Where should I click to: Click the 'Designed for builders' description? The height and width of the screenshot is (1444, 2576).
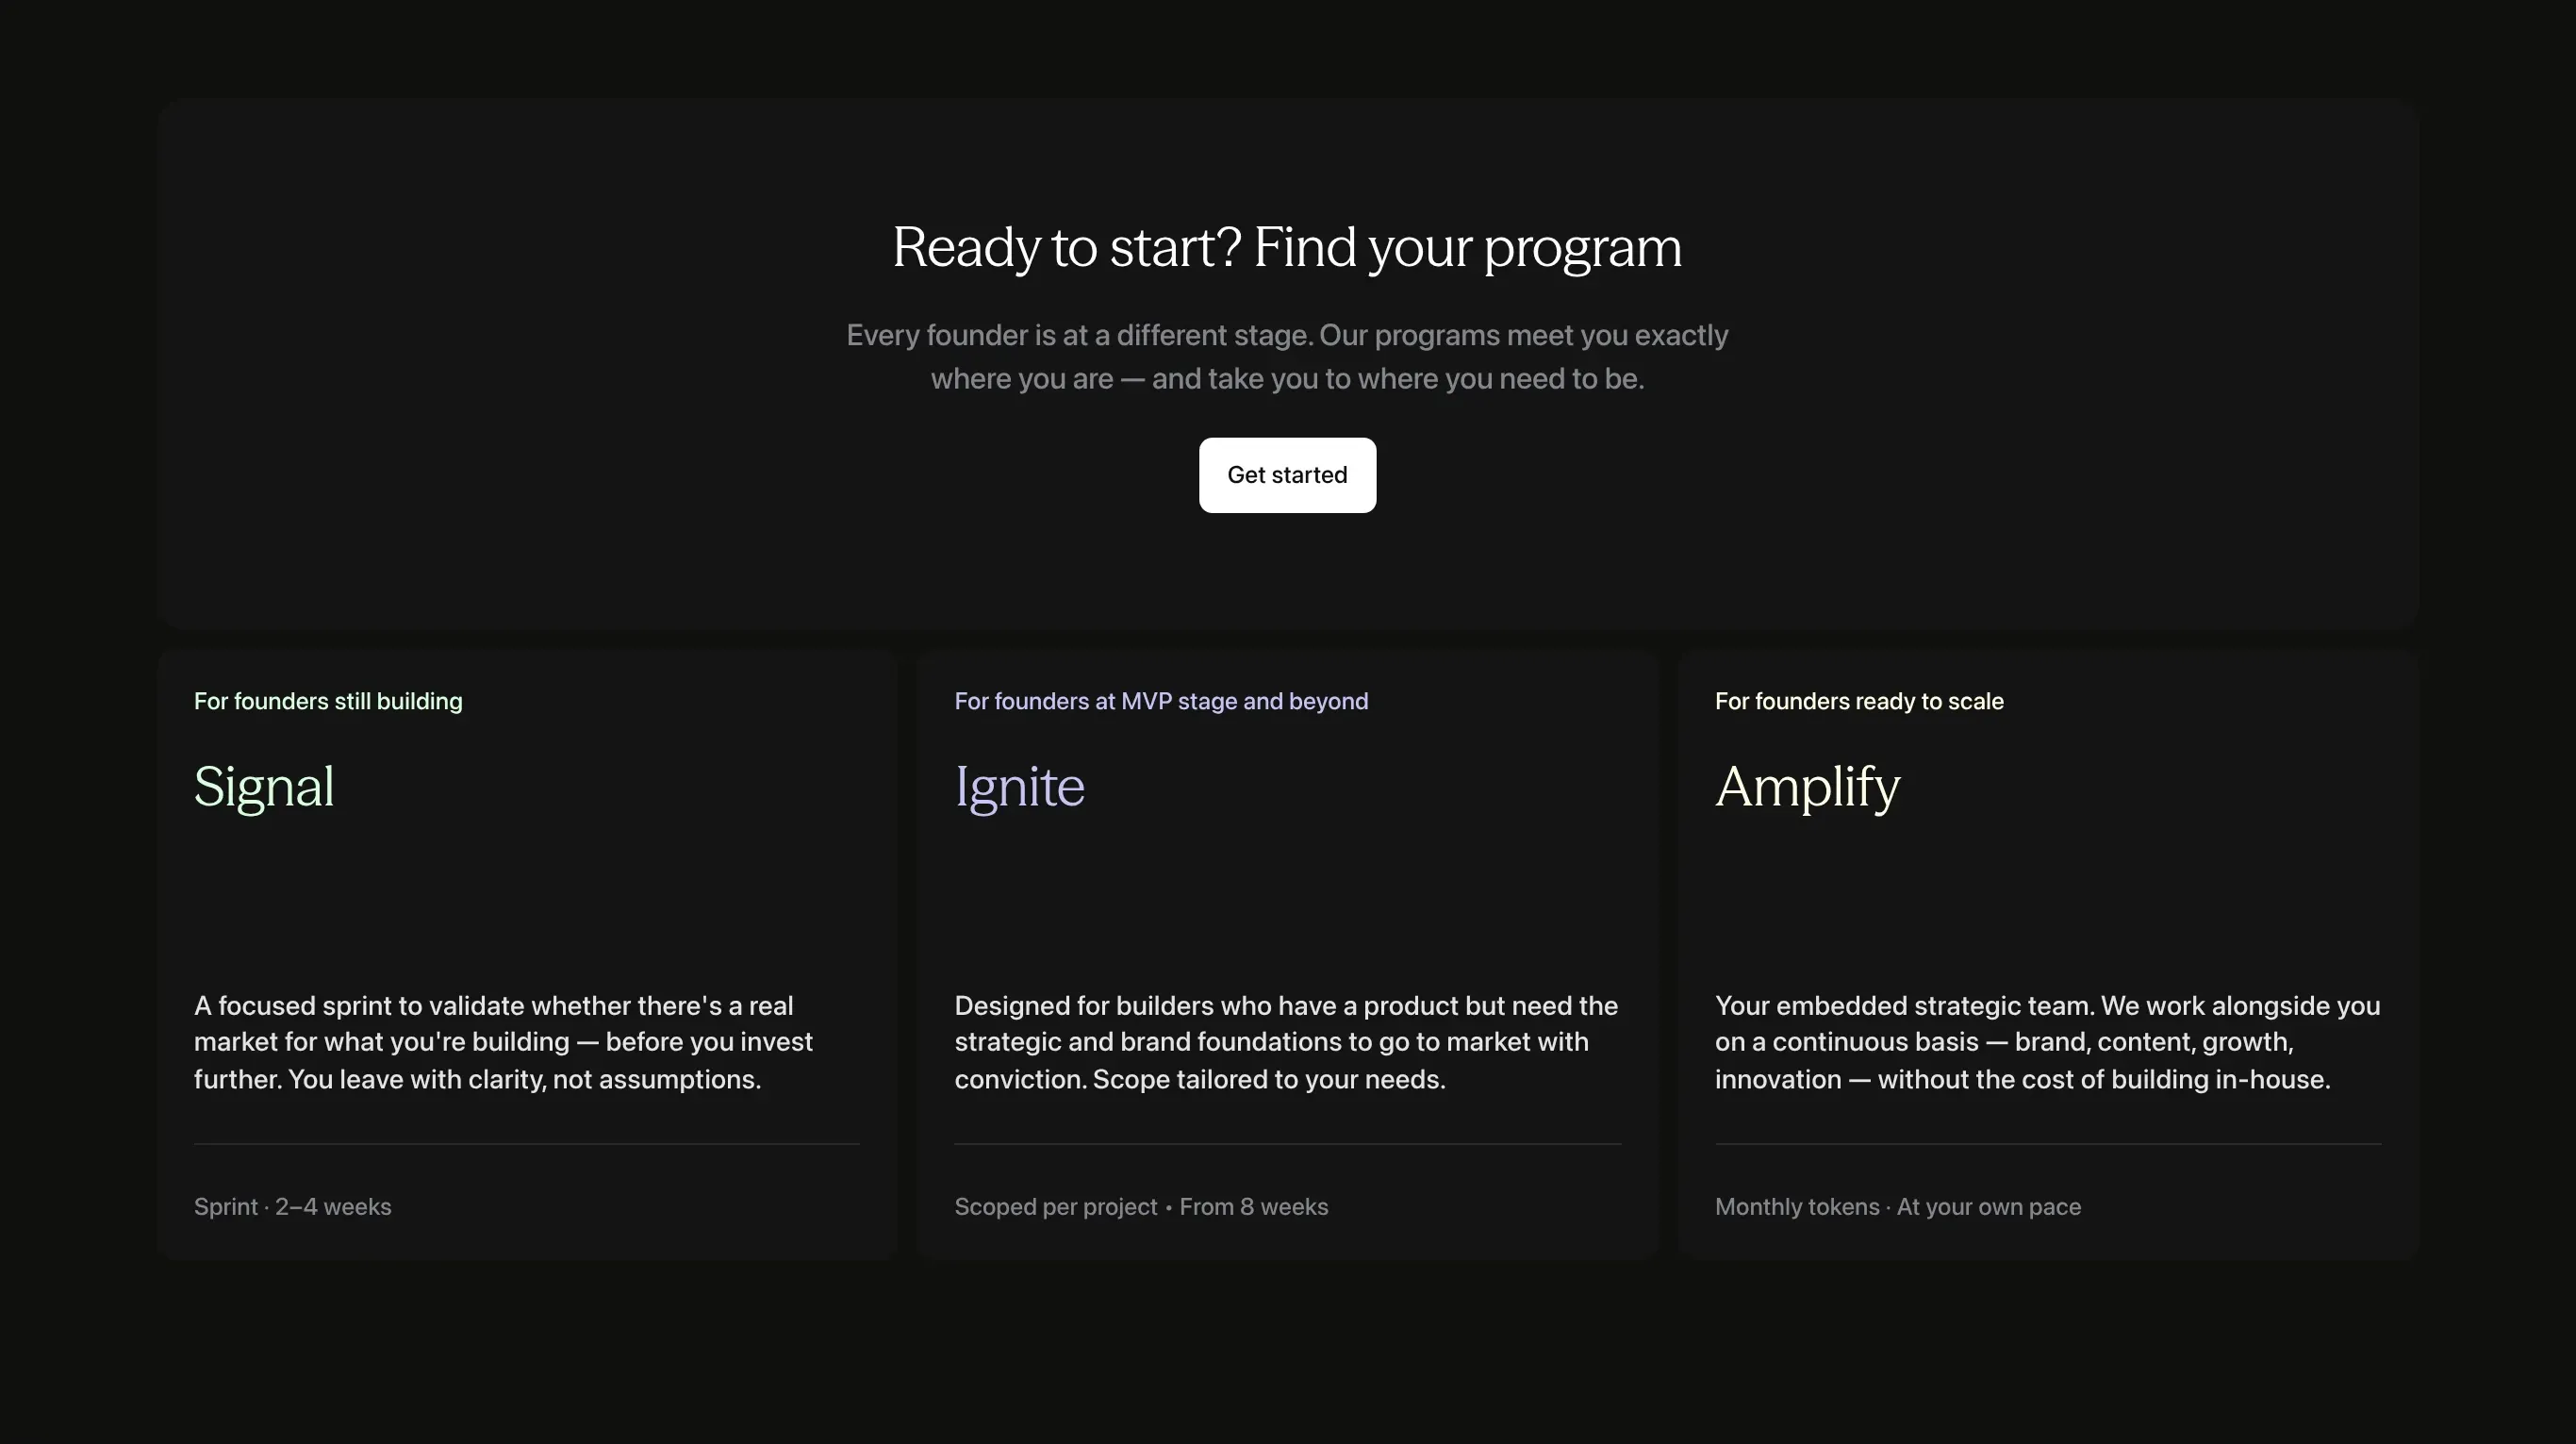tap(1286, 1042)
